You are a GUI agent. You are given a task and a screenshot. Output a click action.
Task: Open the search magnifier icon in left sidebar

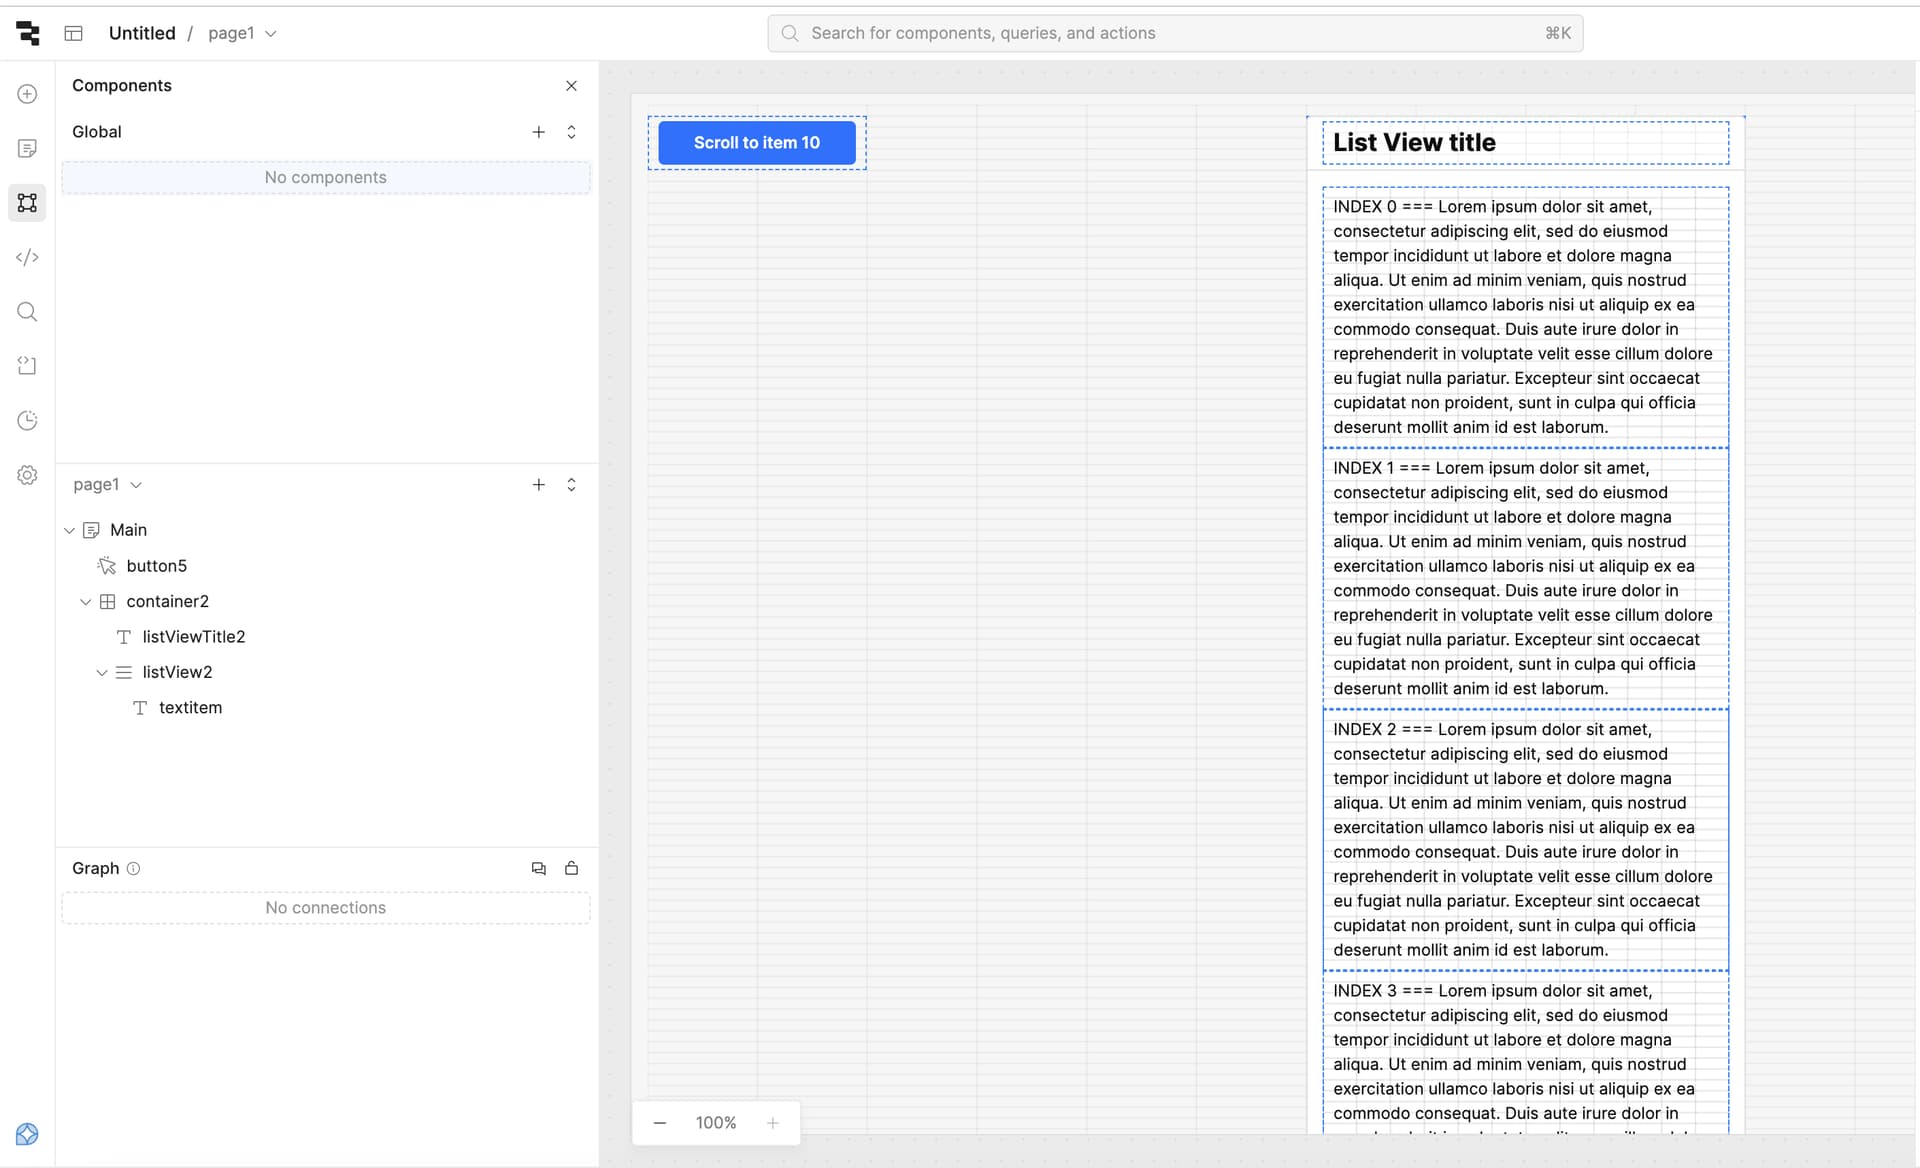click(x=27, y=312)
